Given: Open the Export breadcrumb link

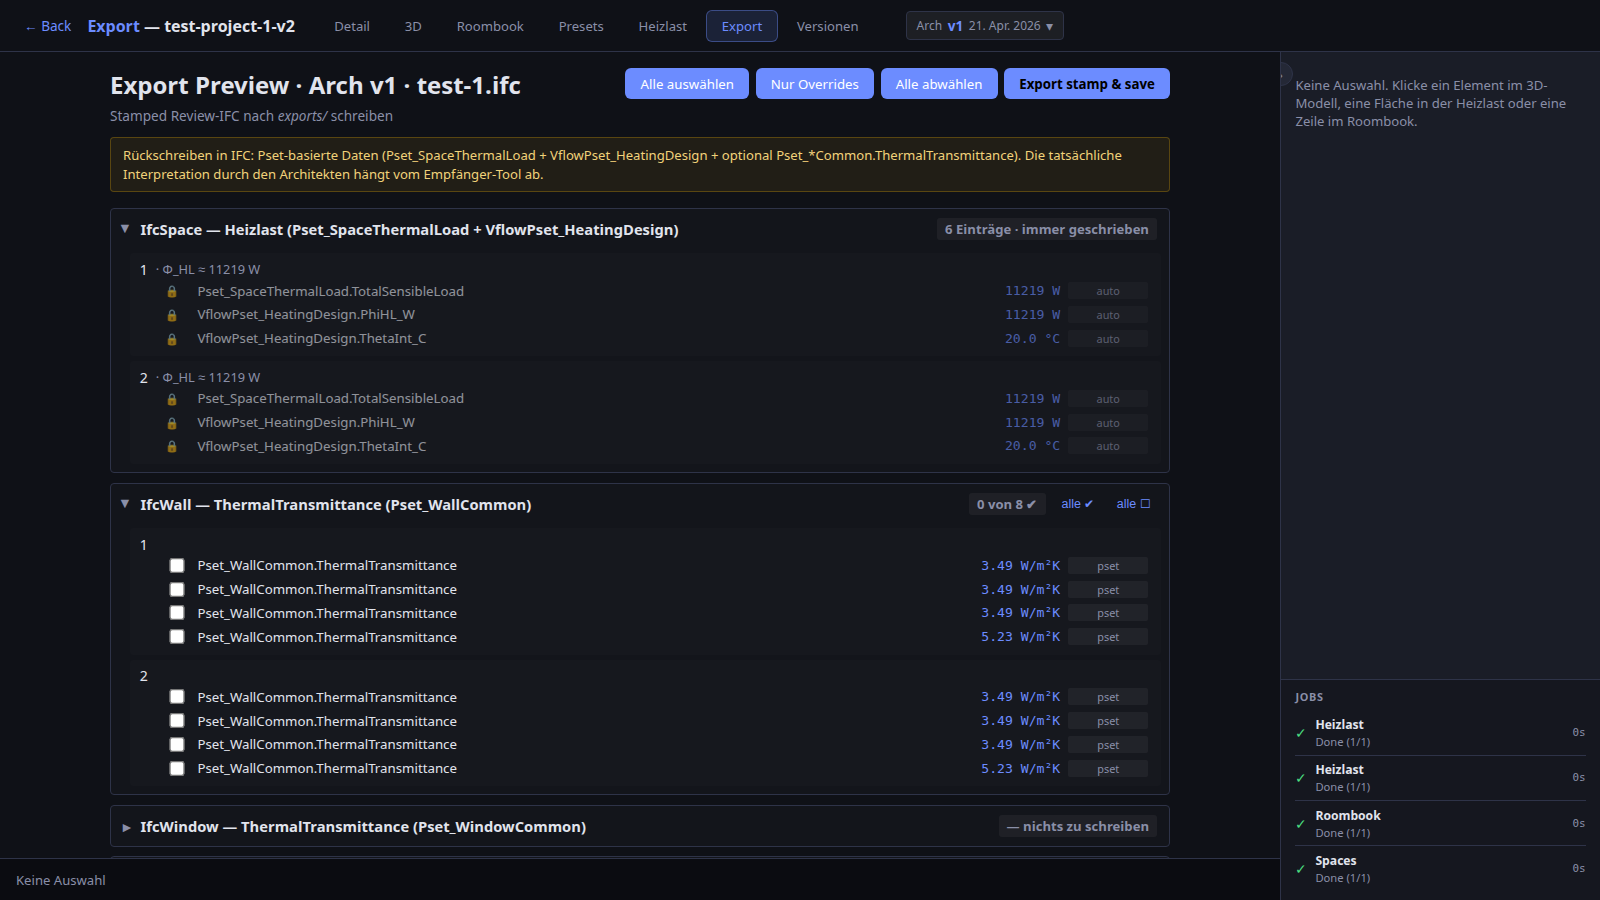Looking at the screenshot, I should point(113,26).
